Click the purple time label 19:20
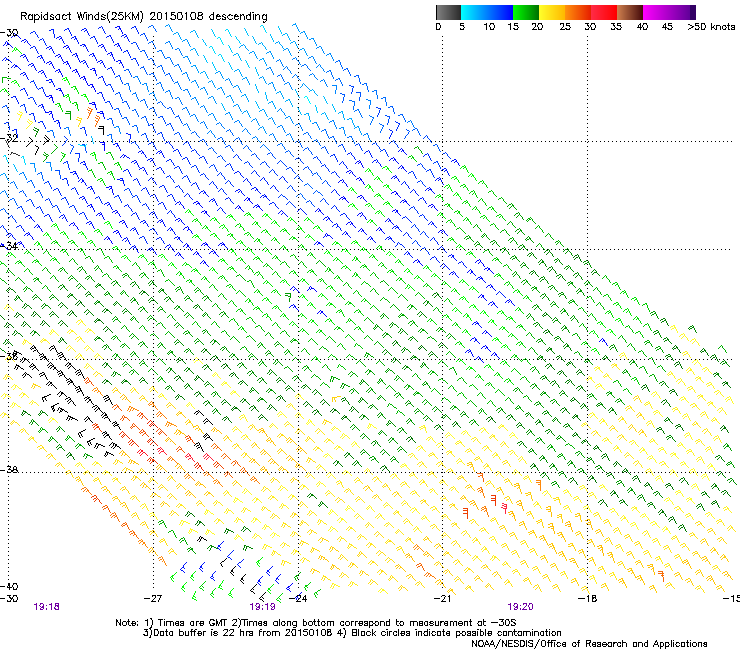 [521, 607]
